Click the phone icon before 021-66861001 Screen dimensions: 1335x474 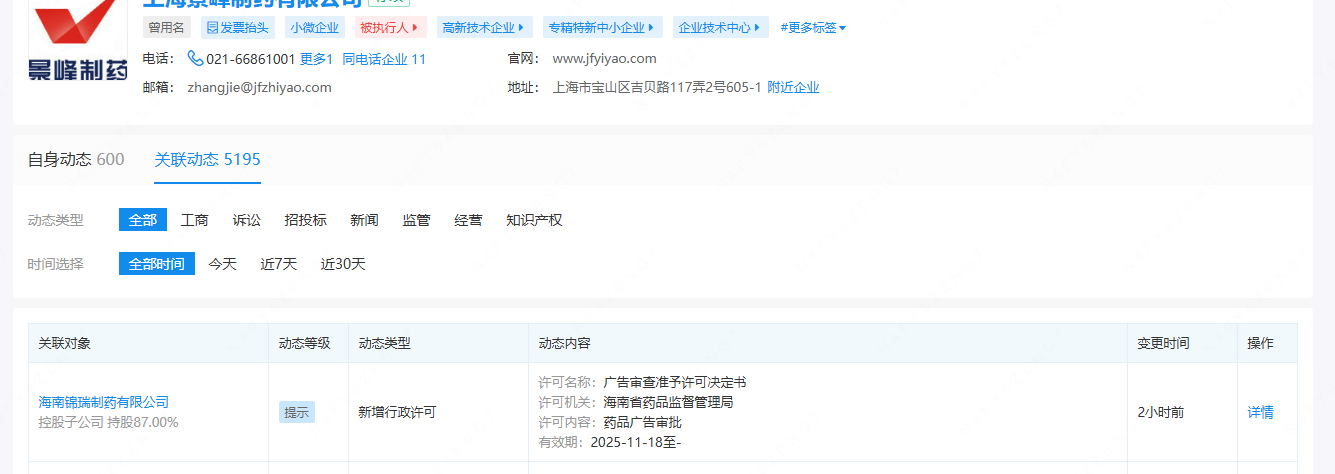(195, 59)
